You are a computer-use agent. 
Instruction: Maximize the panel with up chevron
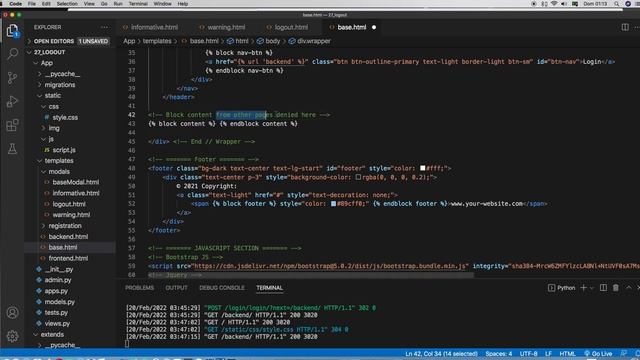point(629,288)
